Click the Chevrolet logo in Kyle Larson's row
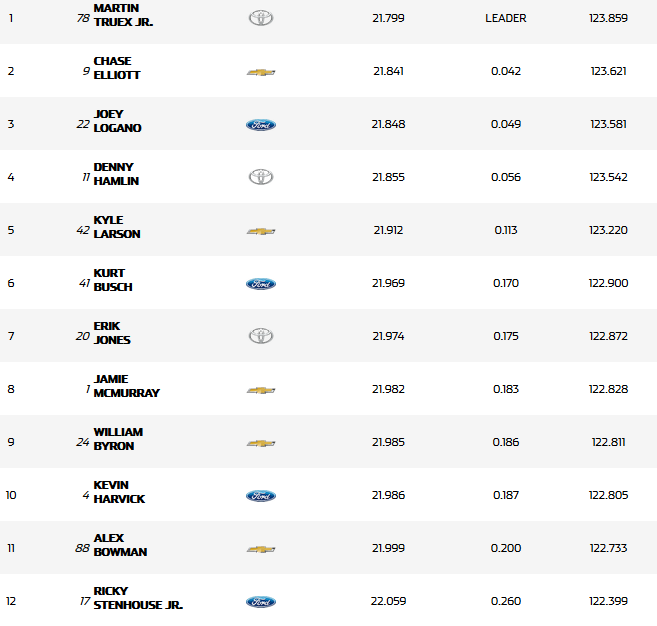 (260, 231)
